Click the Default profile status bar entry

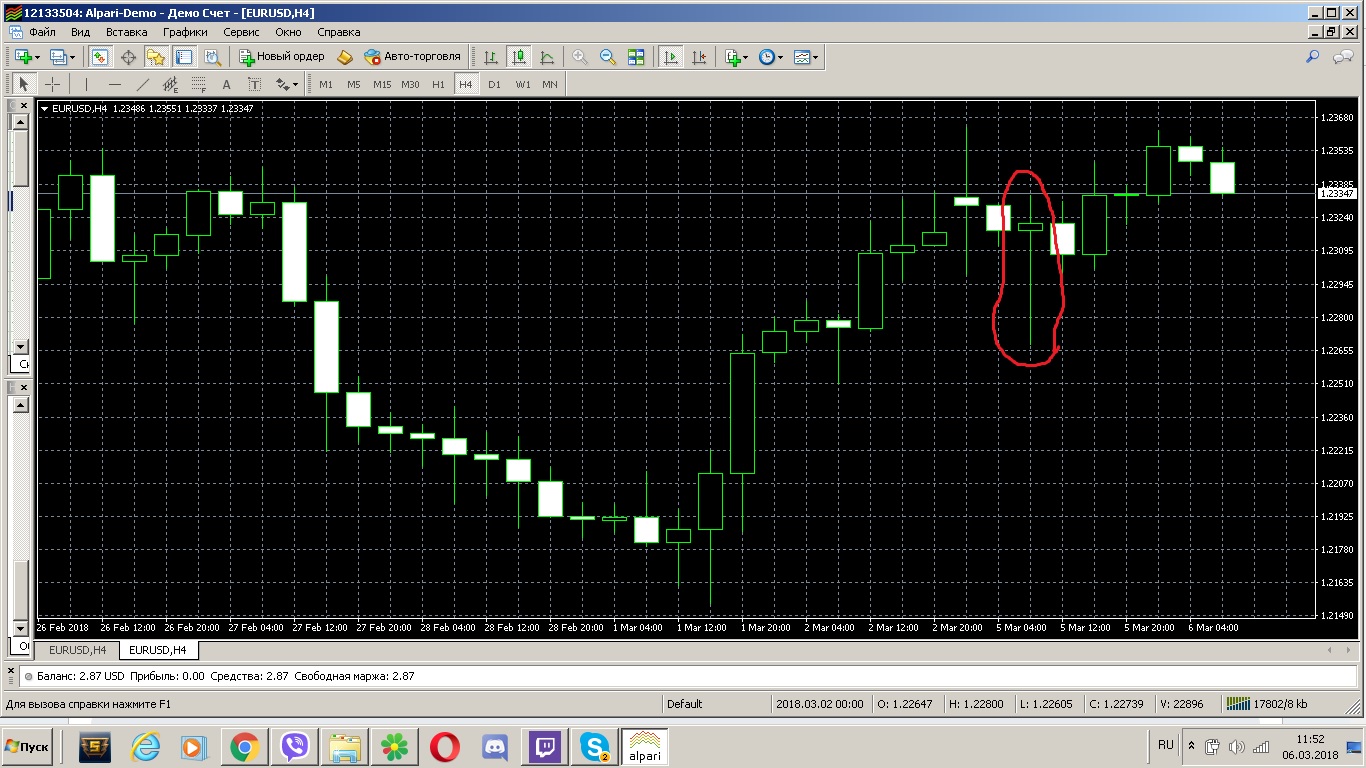685,704
